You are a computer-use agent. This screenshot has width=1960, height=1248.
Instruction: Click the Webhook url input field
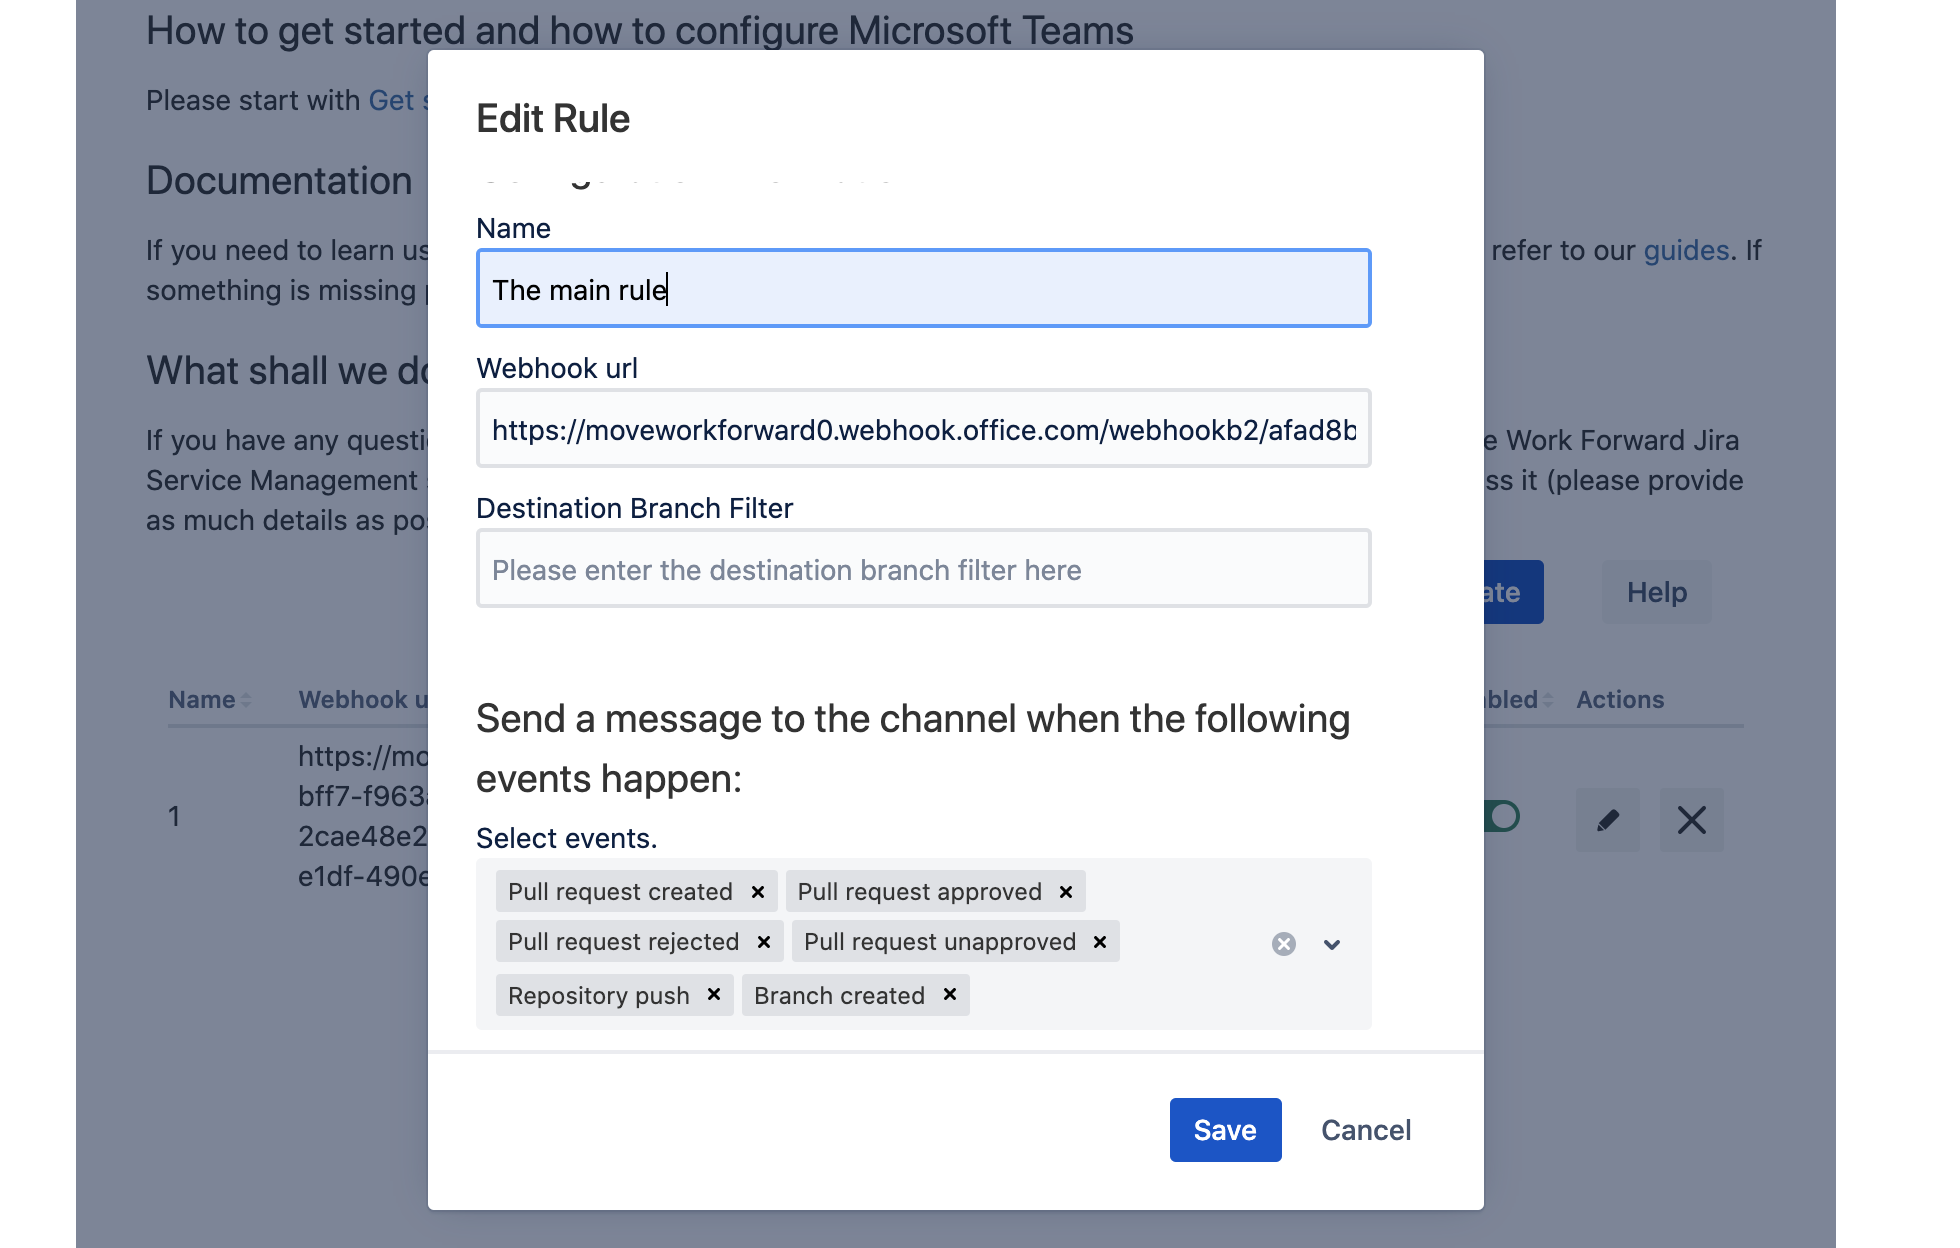point(923,429)
